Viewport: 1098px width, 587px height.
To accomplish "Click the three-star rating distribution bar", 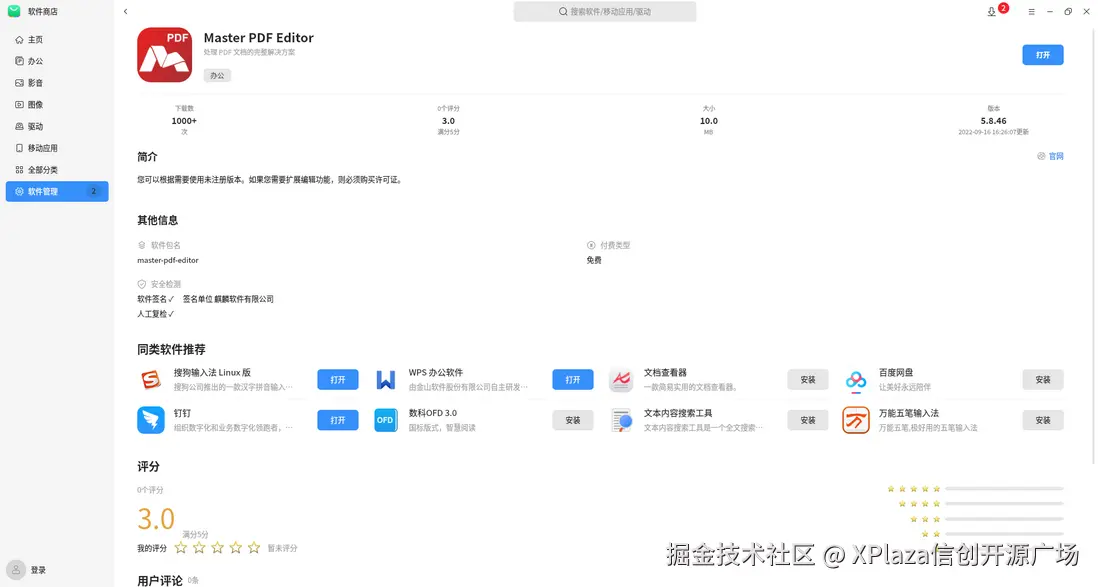I will 1004,519.
